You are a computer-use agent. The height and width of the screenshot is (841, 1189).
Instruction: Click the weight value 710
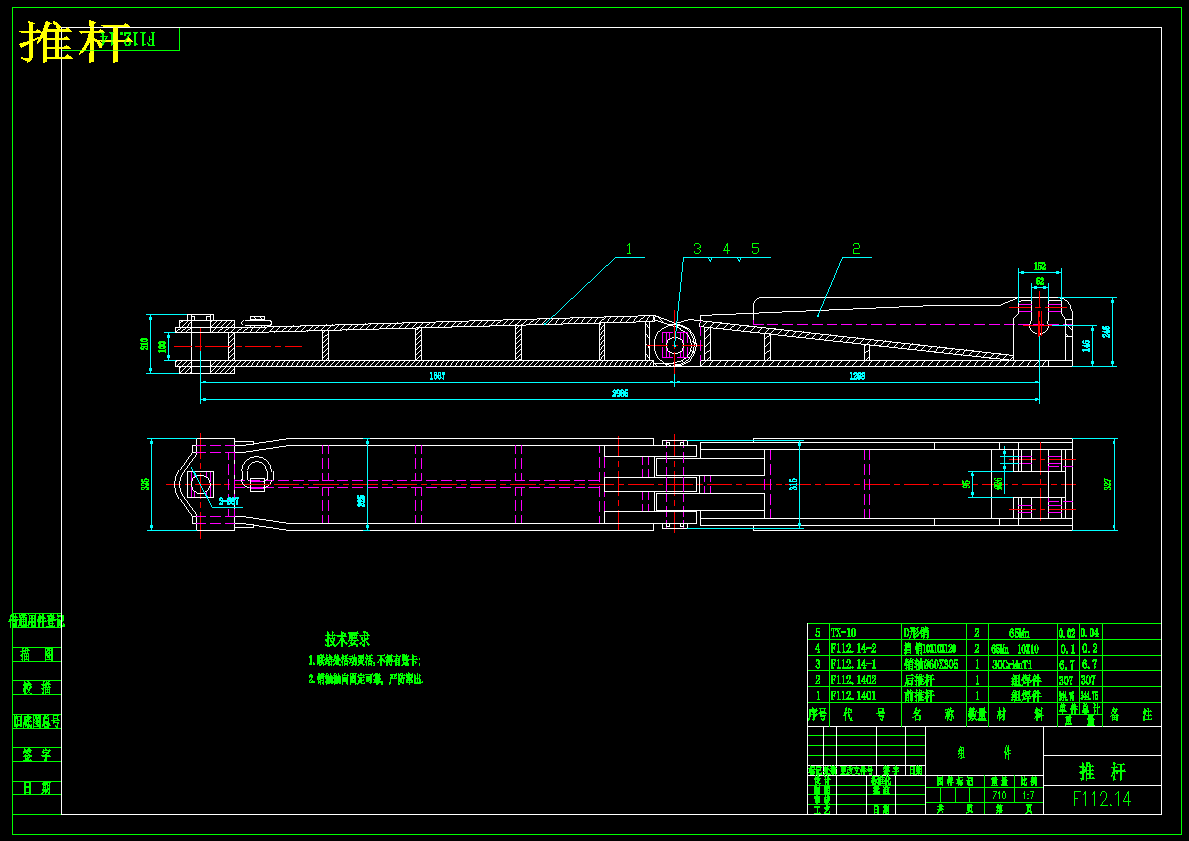coord(999,795)
